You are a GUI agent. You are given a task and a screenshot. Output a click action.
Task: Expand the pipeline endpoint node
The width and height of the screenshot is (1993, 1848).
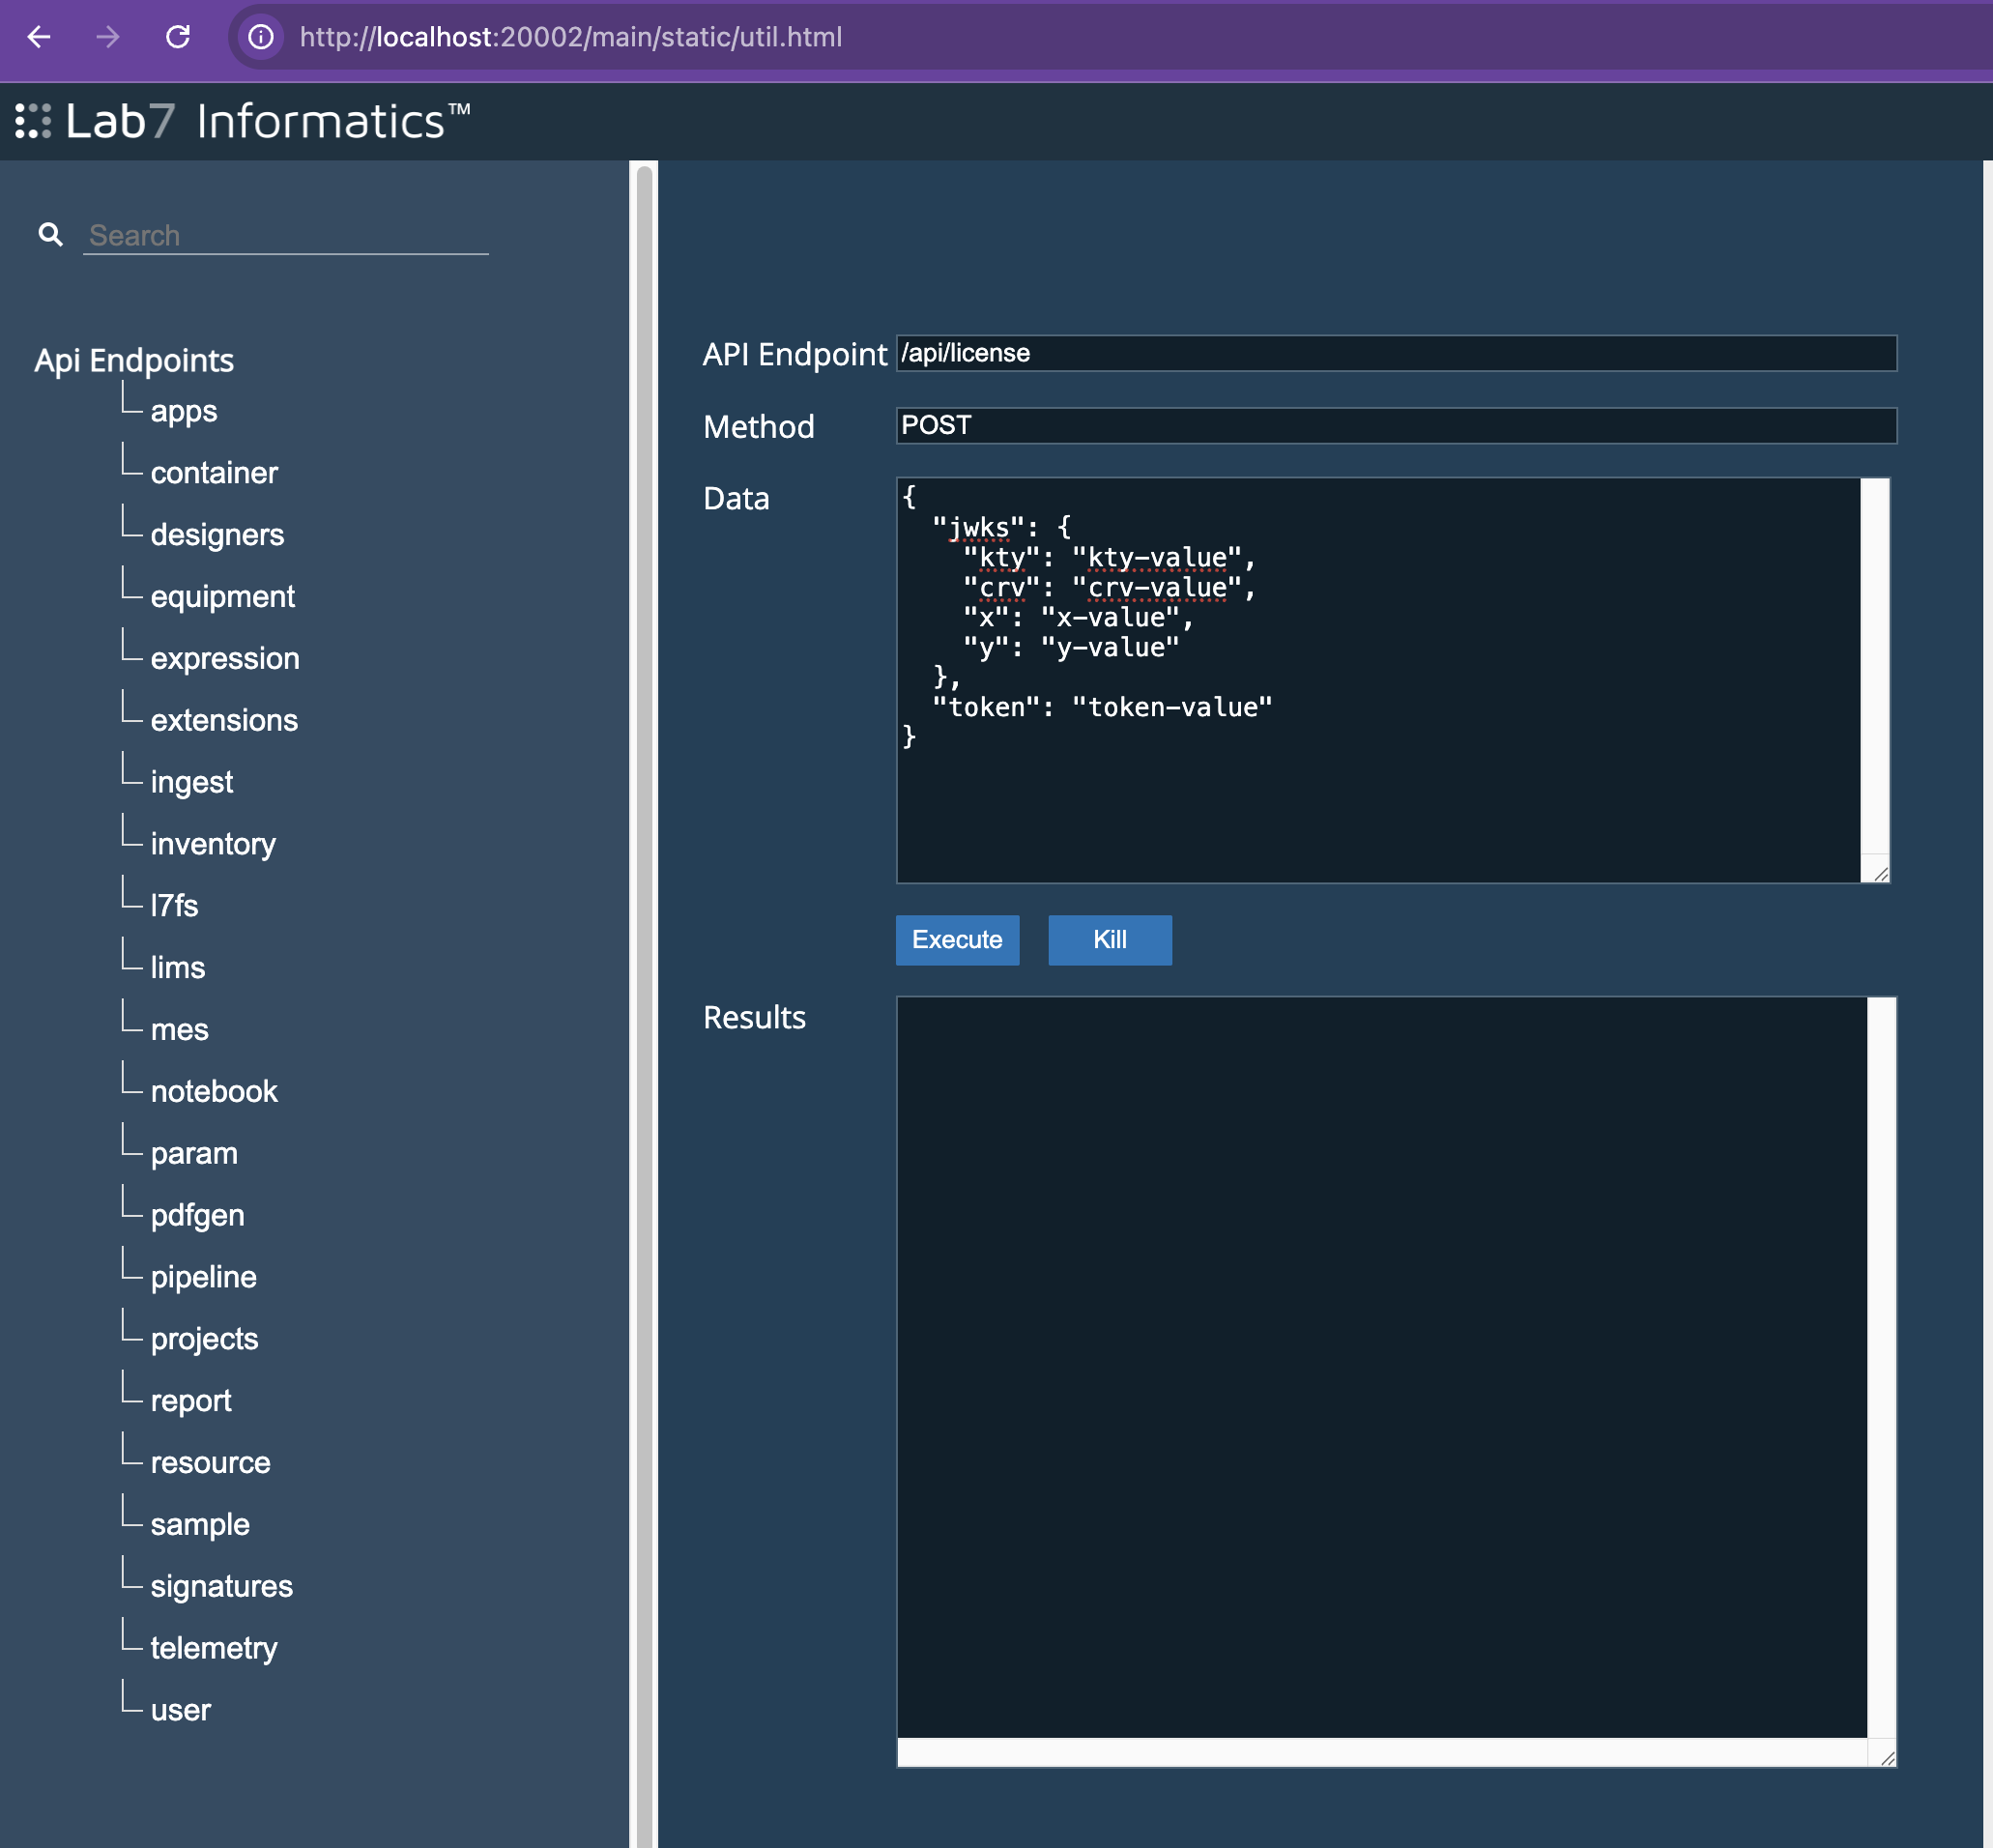(x=203, y=1277)
